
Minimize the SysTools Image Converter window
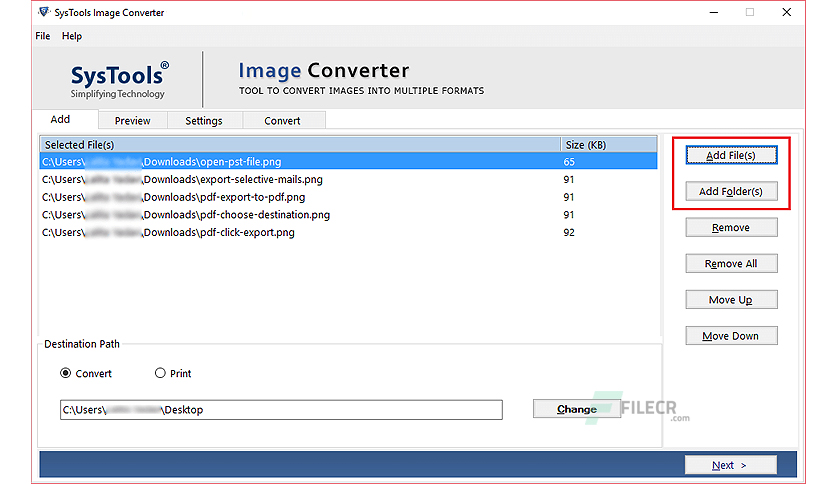pos(714,12)
